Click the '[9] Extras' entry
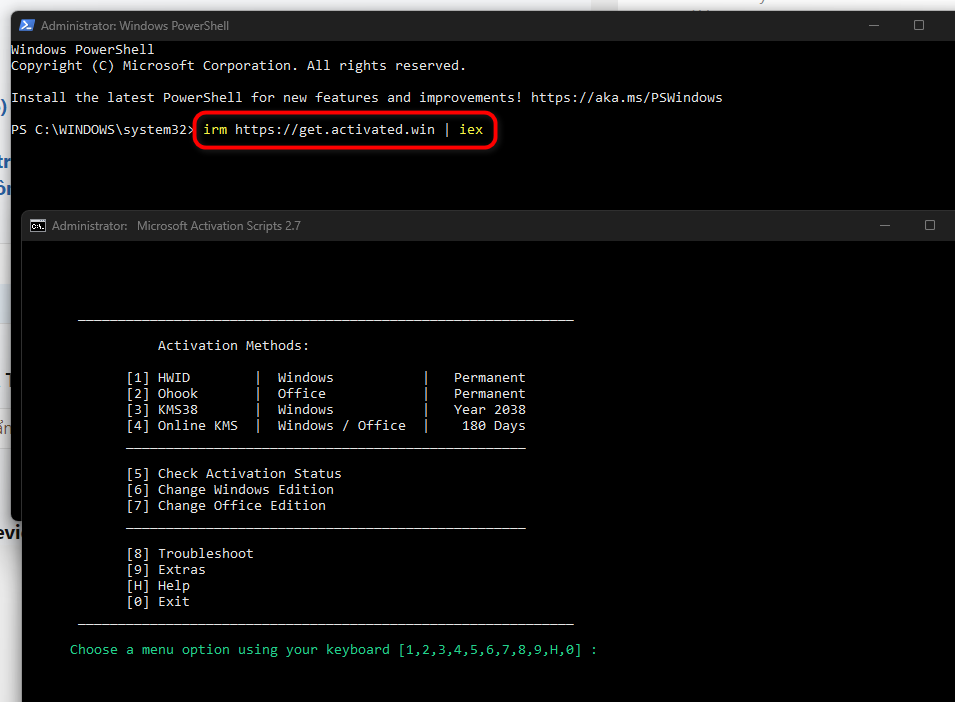This screenshot has width=955, height=702. [166, 569]
